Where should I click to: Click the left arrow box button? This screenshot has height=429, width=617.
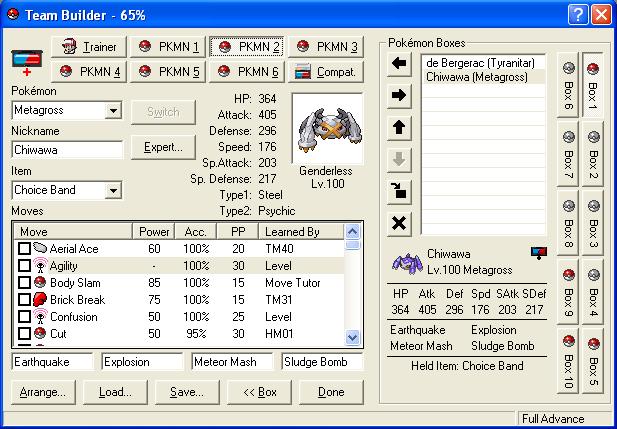point(399,63)
